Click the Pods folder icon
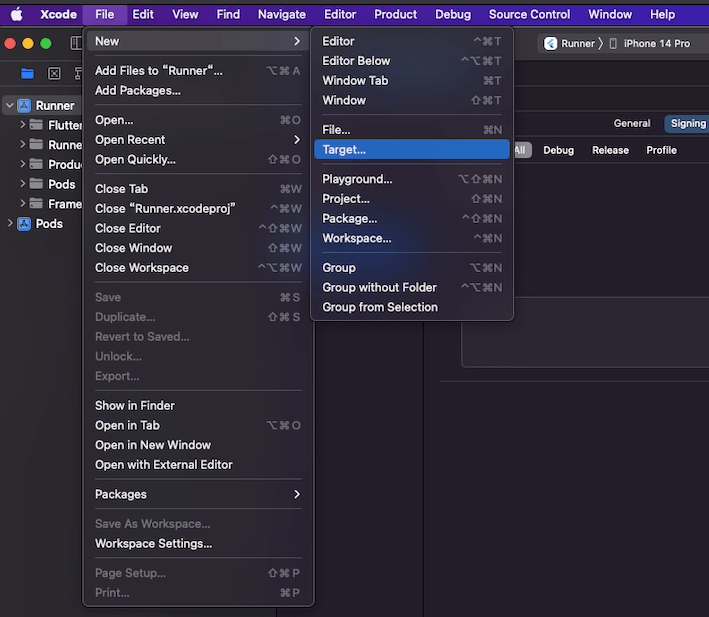Viewport: 709px width, 617px height. tap(36, 184)
